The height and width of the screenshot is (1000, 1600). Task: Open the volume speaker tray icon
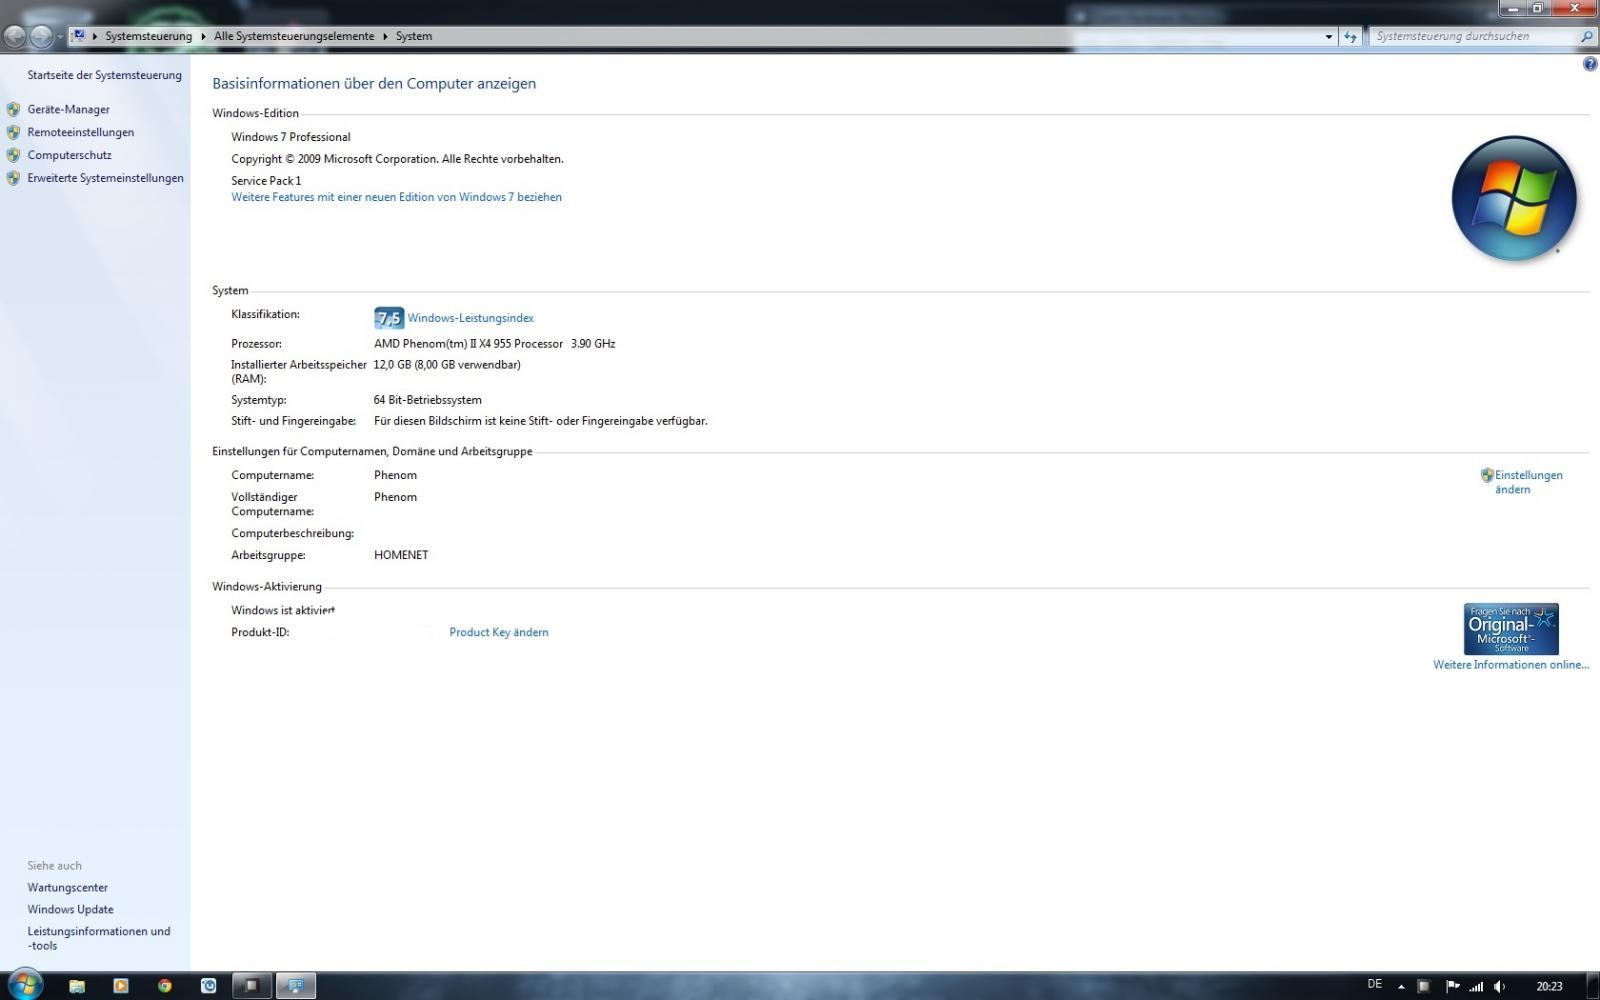(1500, 987)
